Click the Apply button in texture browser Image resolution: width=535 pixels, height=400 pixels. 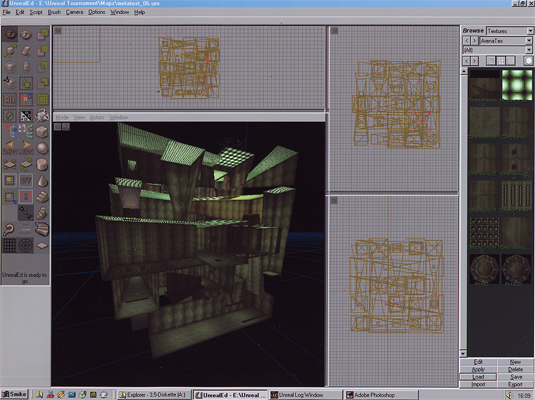click(x=478, y=370)
